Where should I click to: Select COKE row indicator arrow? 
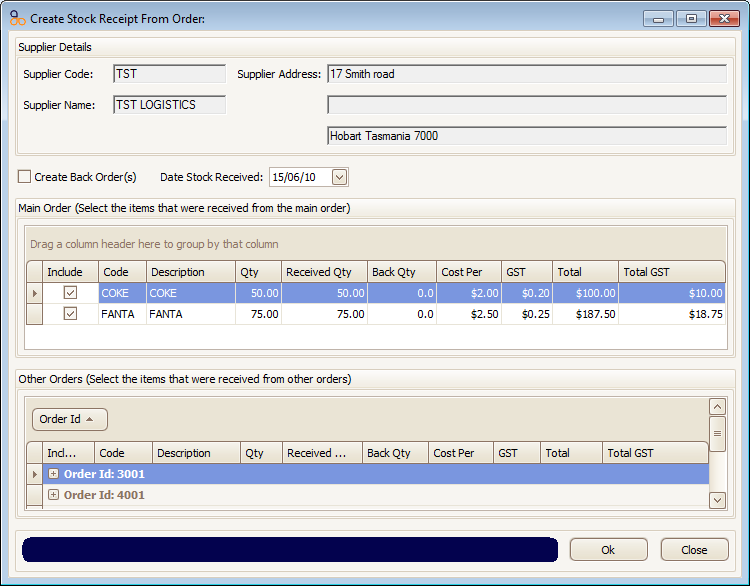tap(34, 293)
